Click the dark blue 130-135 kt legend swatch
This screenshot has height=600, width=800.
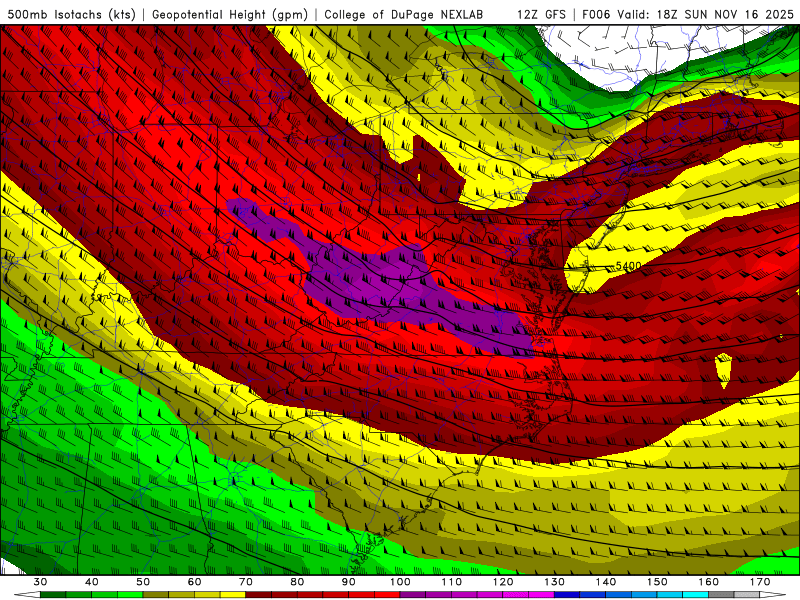coord(567,594)
